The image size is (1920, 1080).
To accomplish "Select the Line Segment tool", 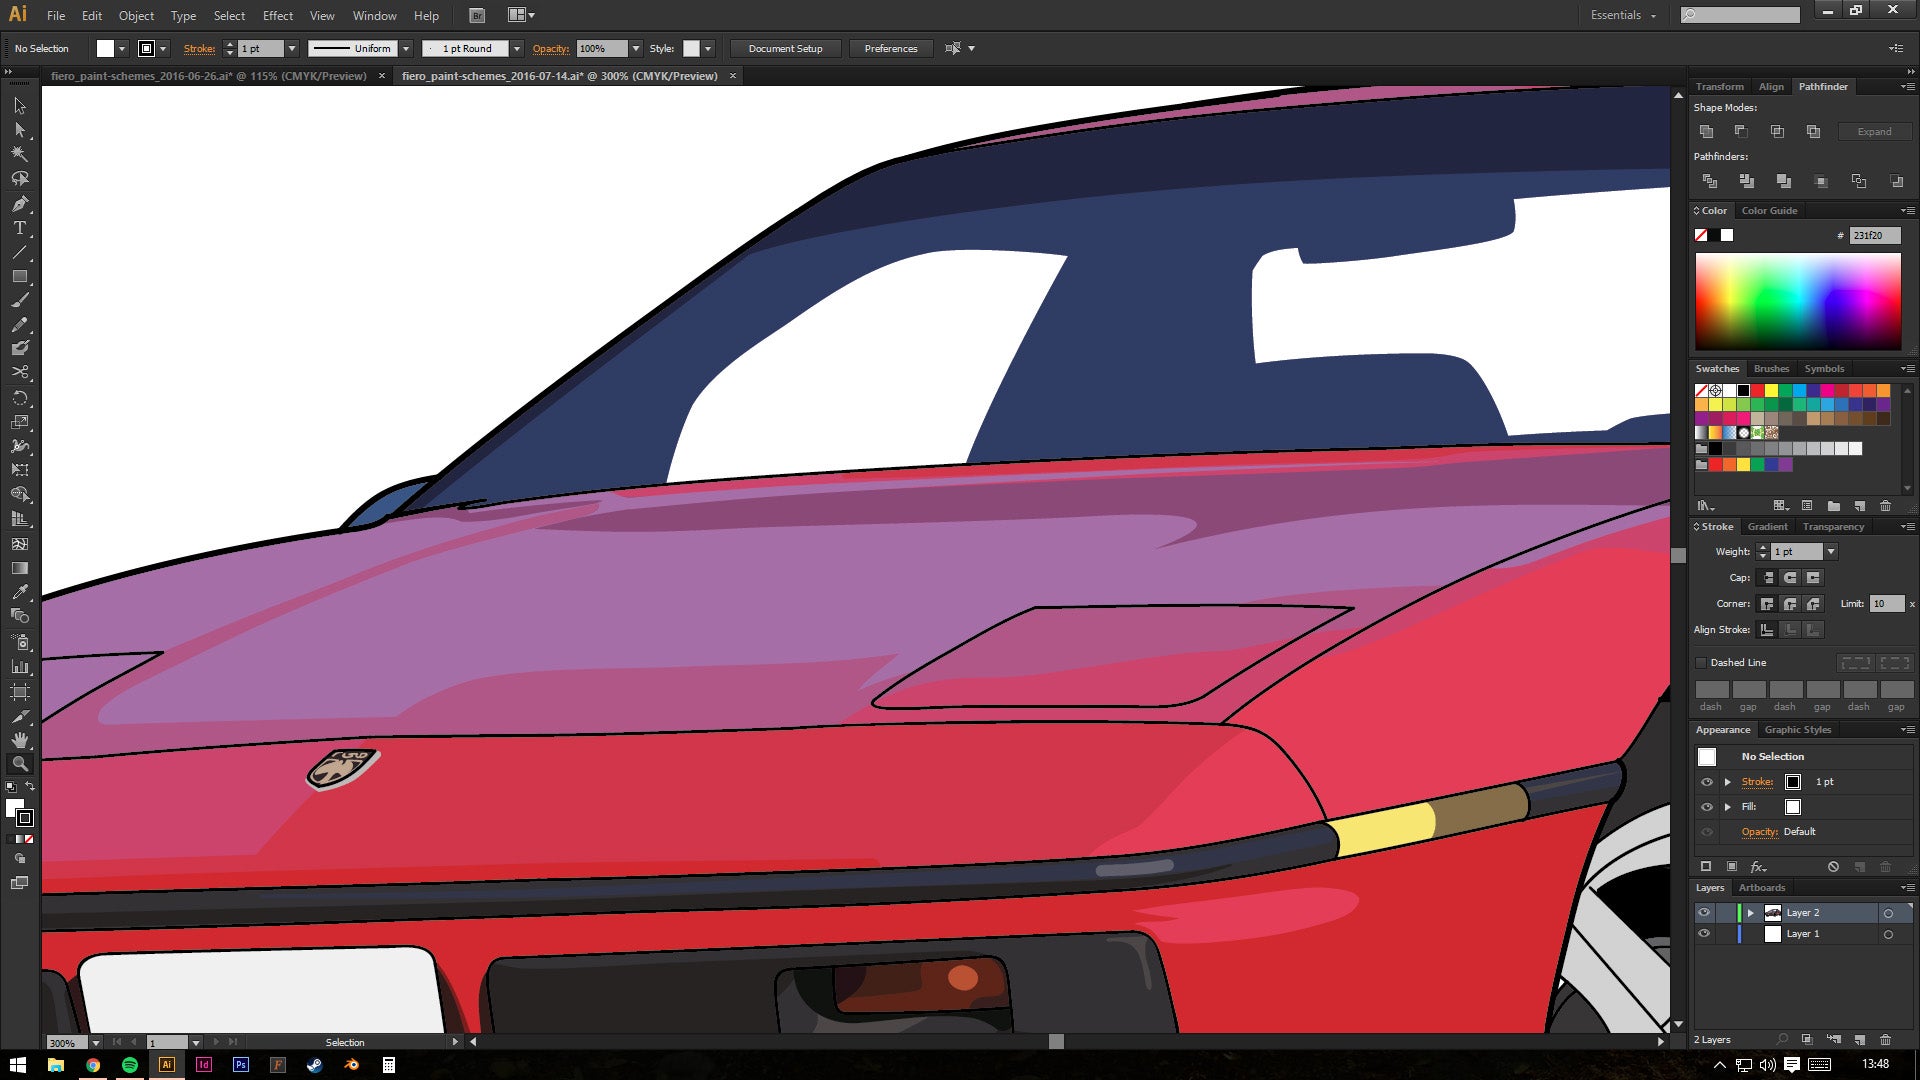I will coord(20,252).
